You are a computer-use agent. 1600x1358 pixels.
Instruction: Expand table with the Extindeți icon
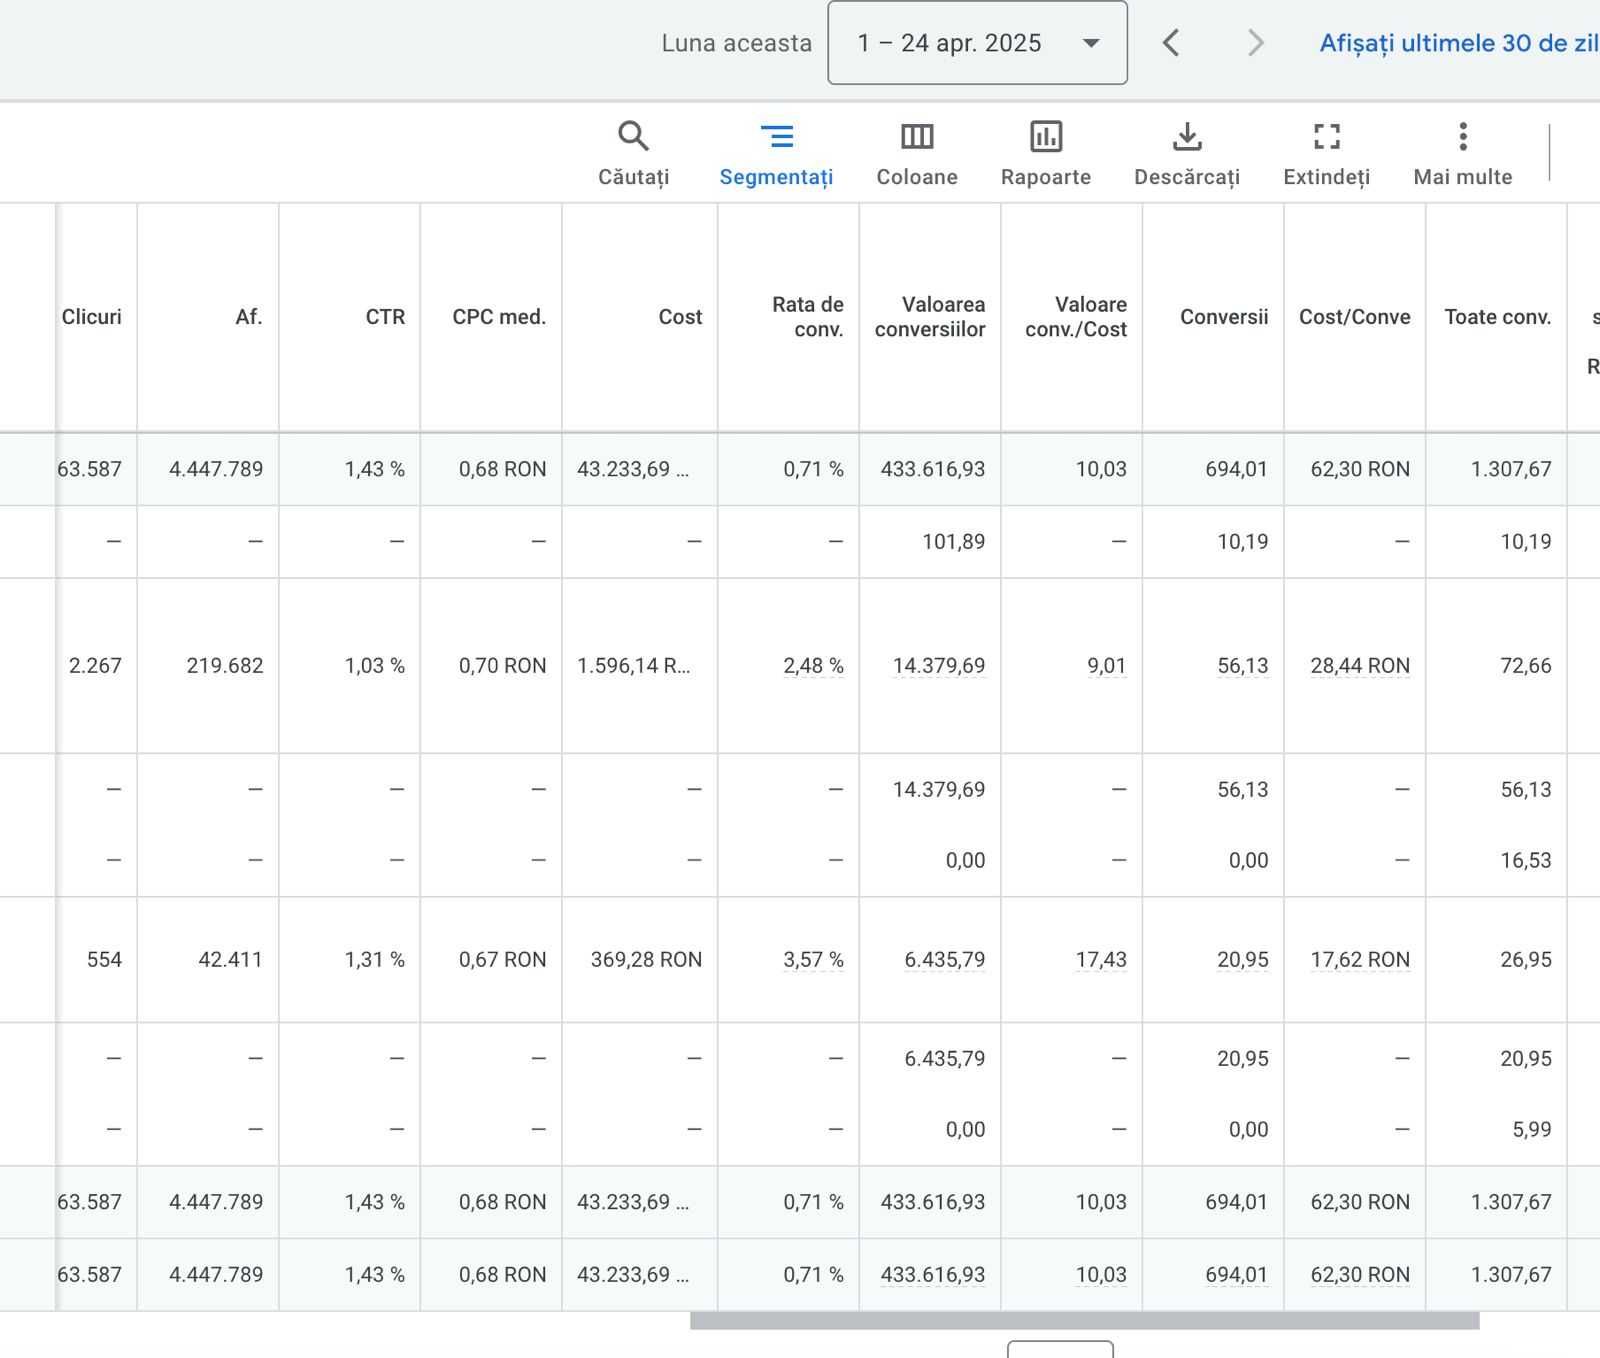[1327, 136]
